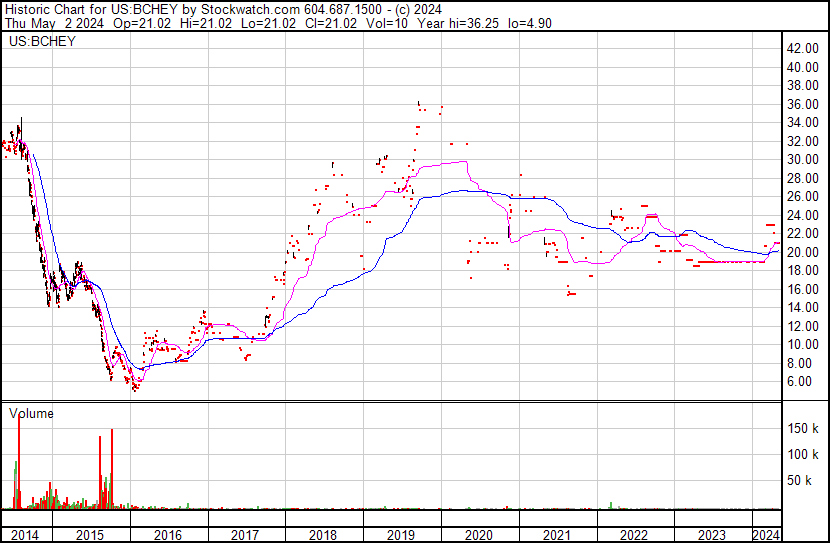Click the Stockwatch.com text in chart title

[x=243, y=8]
